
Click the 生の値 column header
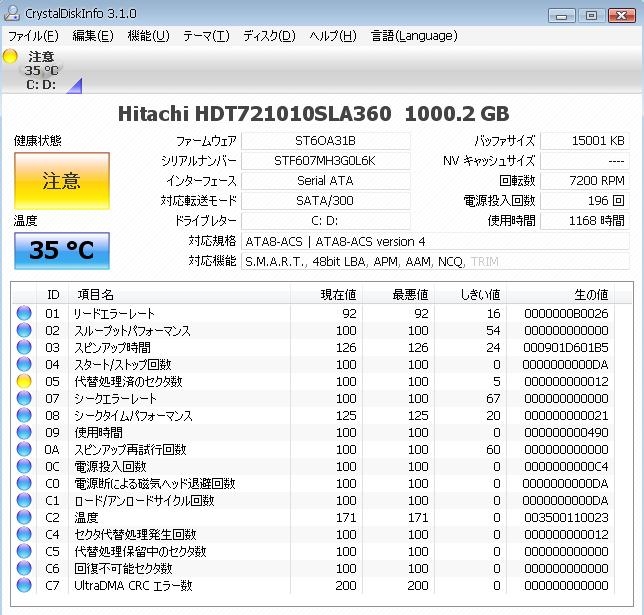pos(561,295)
